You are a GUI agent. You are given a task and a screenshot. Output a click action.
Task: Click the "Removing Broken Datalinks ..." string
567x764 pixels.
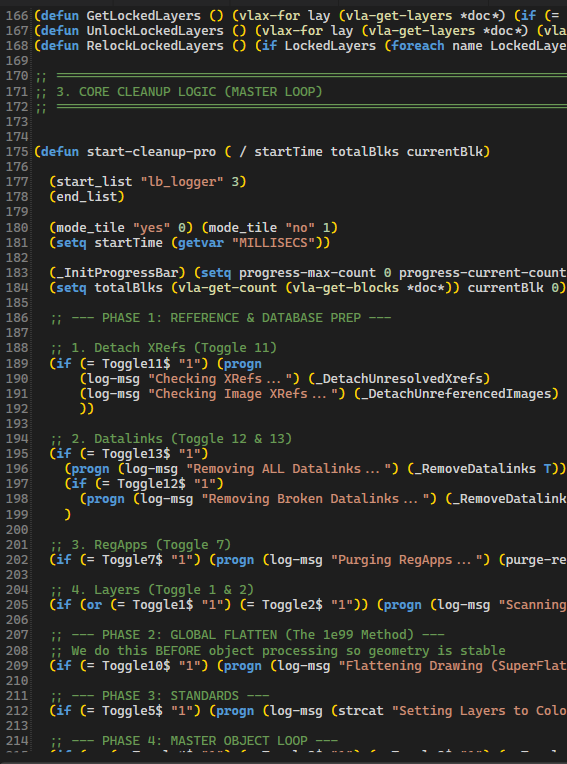click(318, 499)
